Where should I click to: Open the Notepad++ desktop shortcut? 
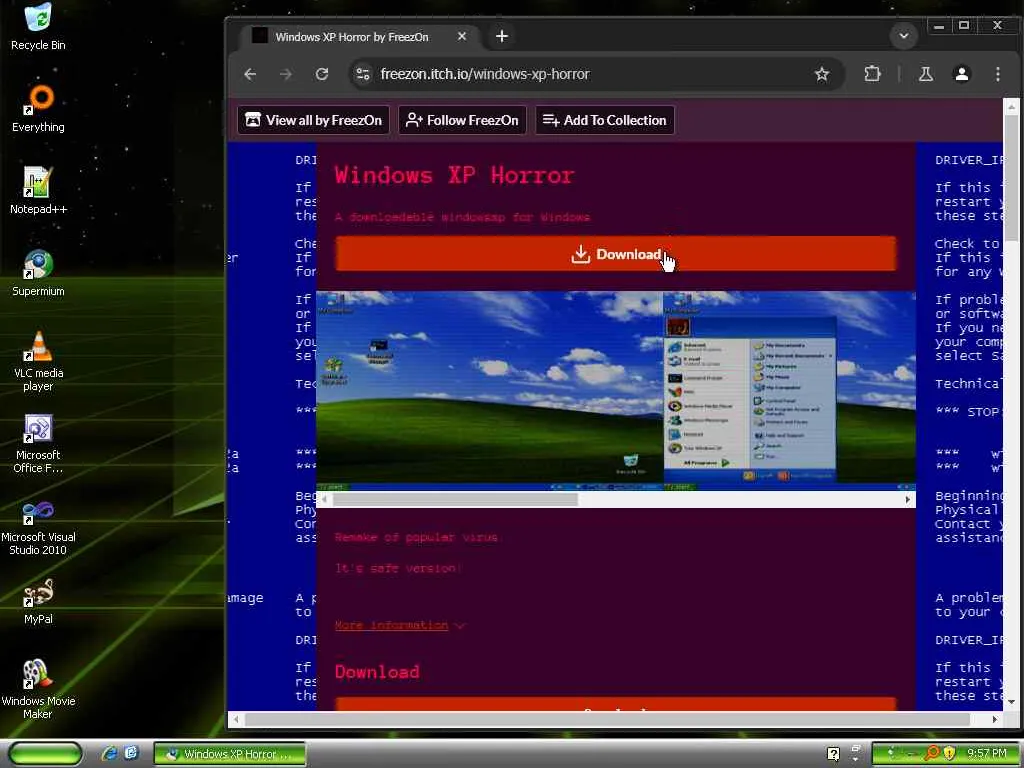pos(38,191)
